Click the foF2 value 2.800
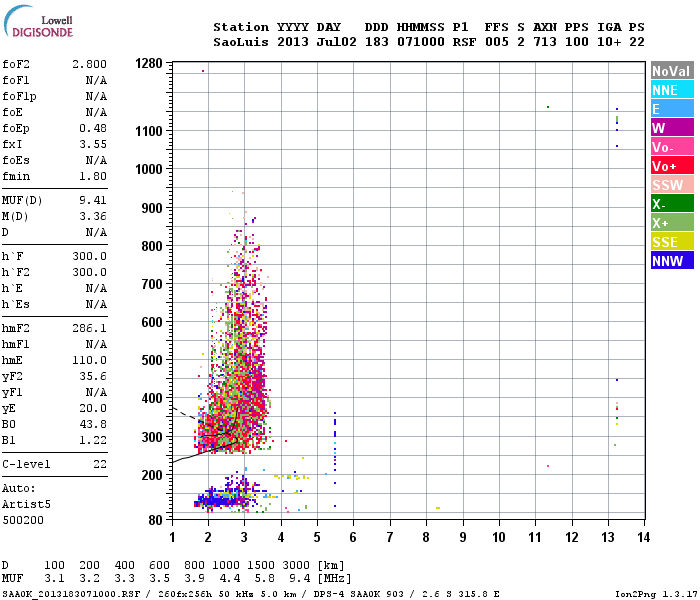Image resolution: width=700 pixels, height=600 pixels. [89, 64]
